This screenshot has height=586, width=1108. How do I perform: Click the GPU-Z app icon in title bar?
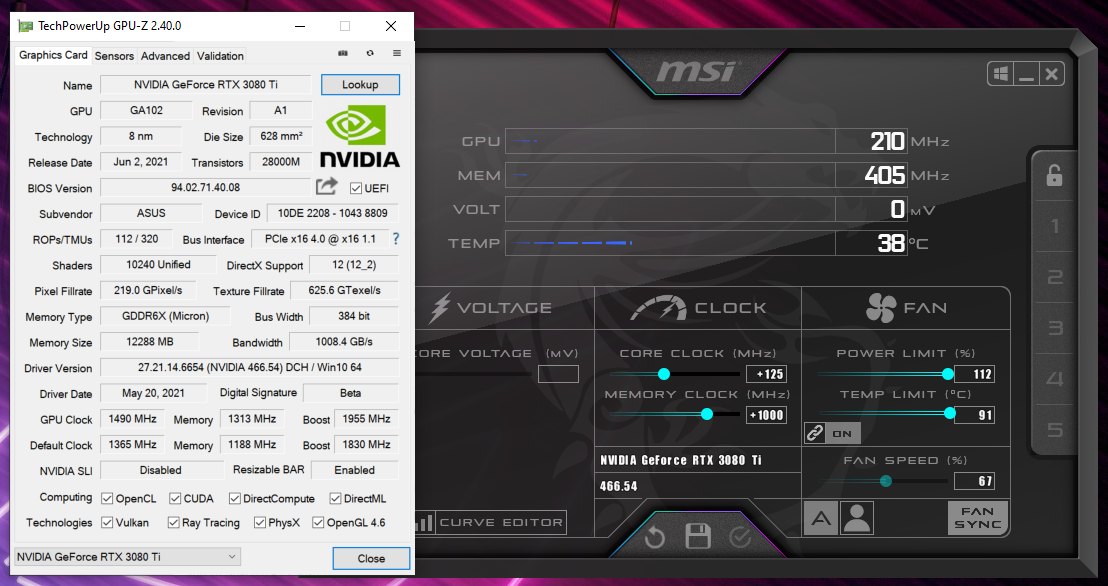(x=26, y=26)
